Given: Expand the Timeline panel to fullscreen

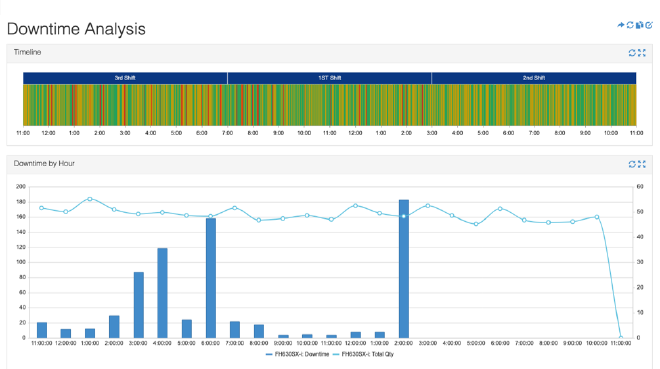Looking at the screenshot, I should pyautogui.click(x=641, y=53).
